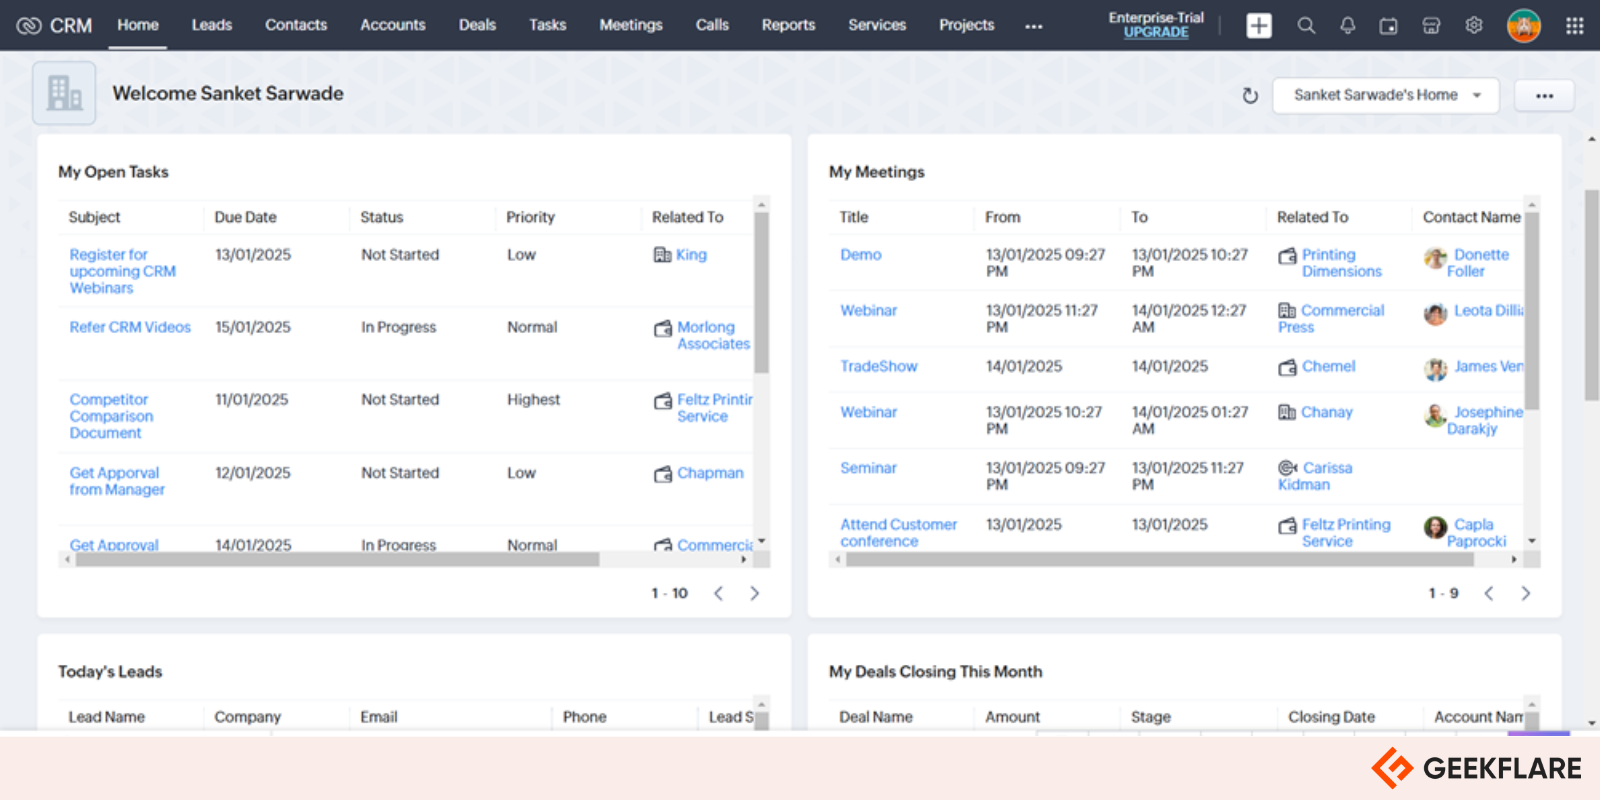Image resolution: width=1600 pixels, height=800 pixels.
Task: Open the Tasks module tab
Action: tap(548, 25)
